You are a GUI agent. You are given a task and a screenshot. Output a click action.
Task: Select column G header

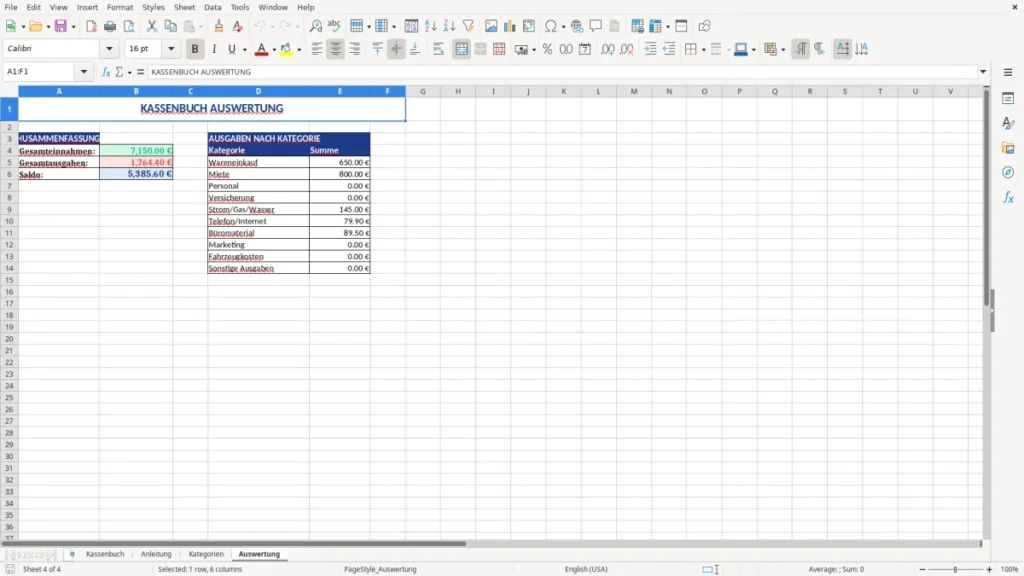point(423,91)
